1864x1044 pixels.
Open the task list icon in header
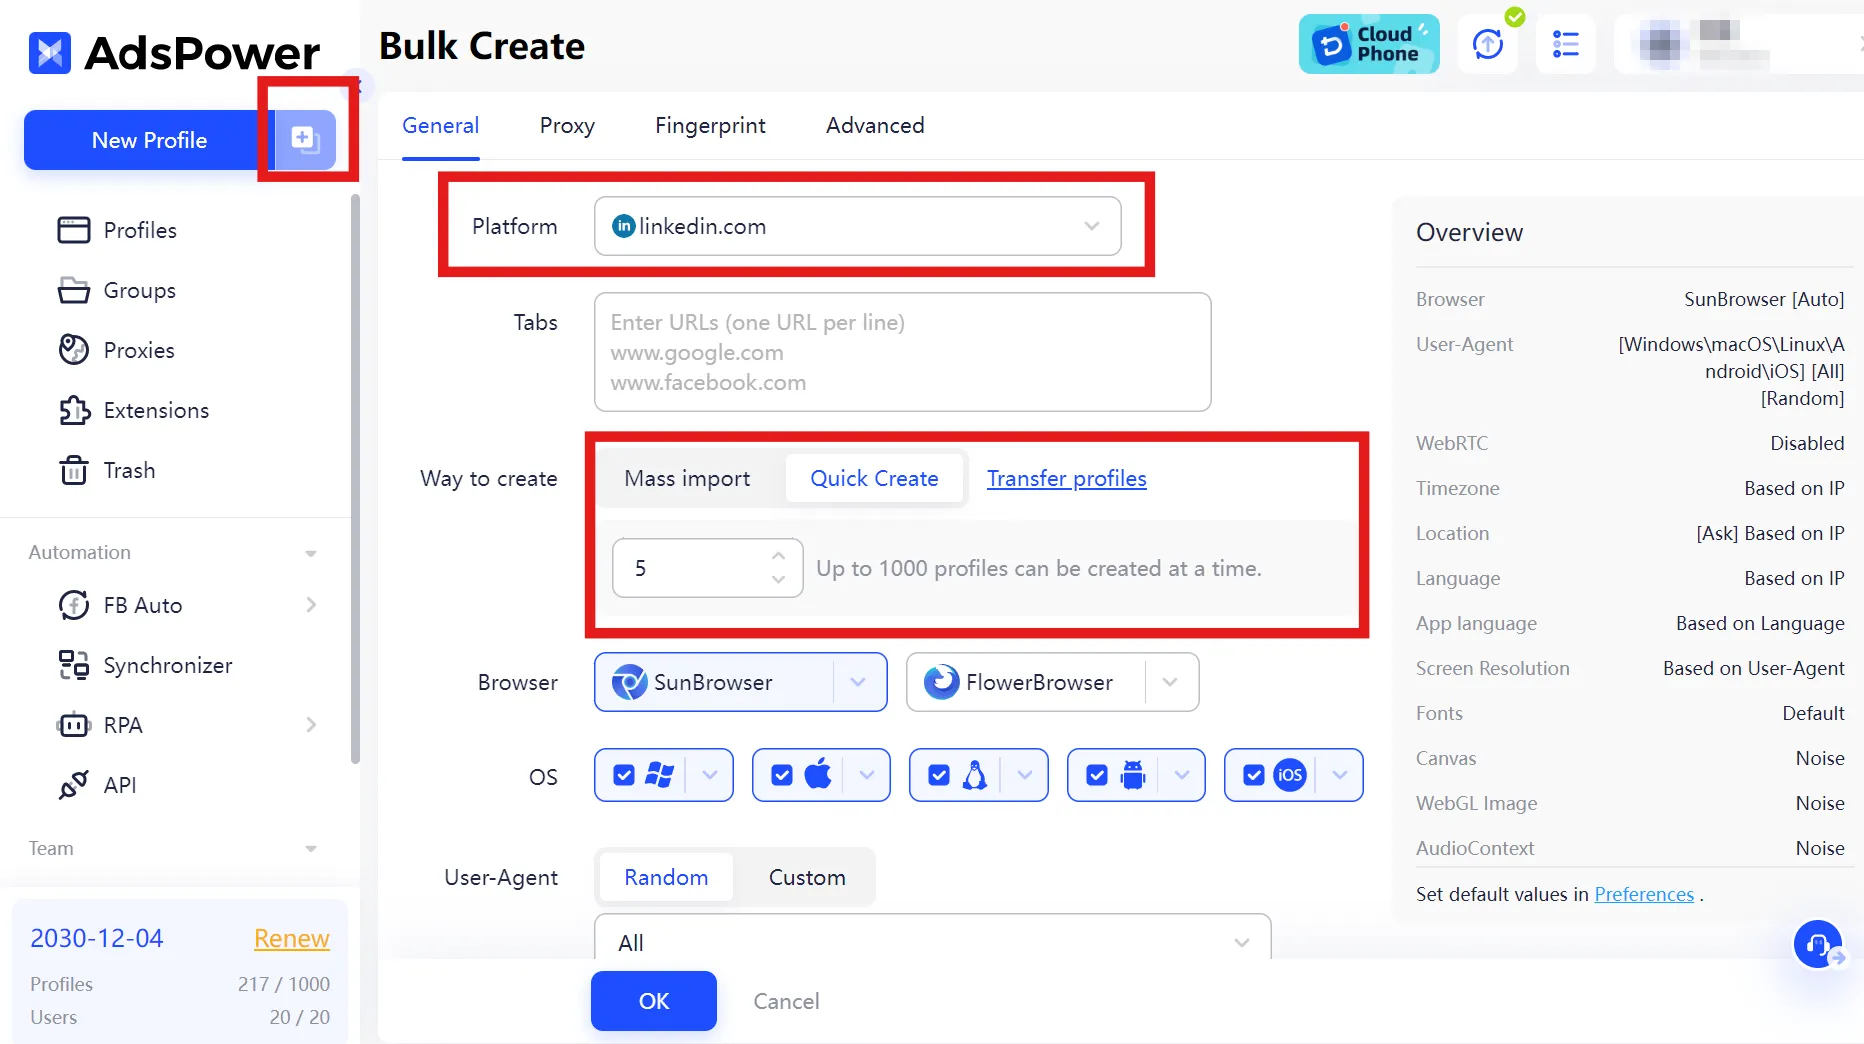1565,44
